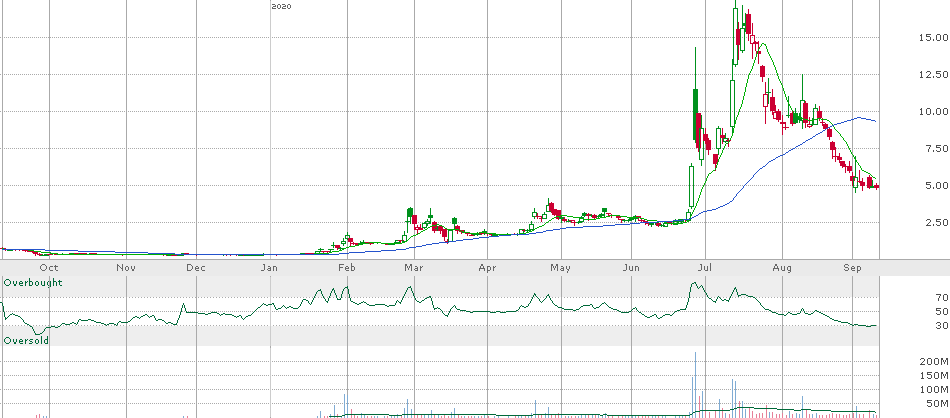Click the 5.00 price axis label

[x=937, y=185]
